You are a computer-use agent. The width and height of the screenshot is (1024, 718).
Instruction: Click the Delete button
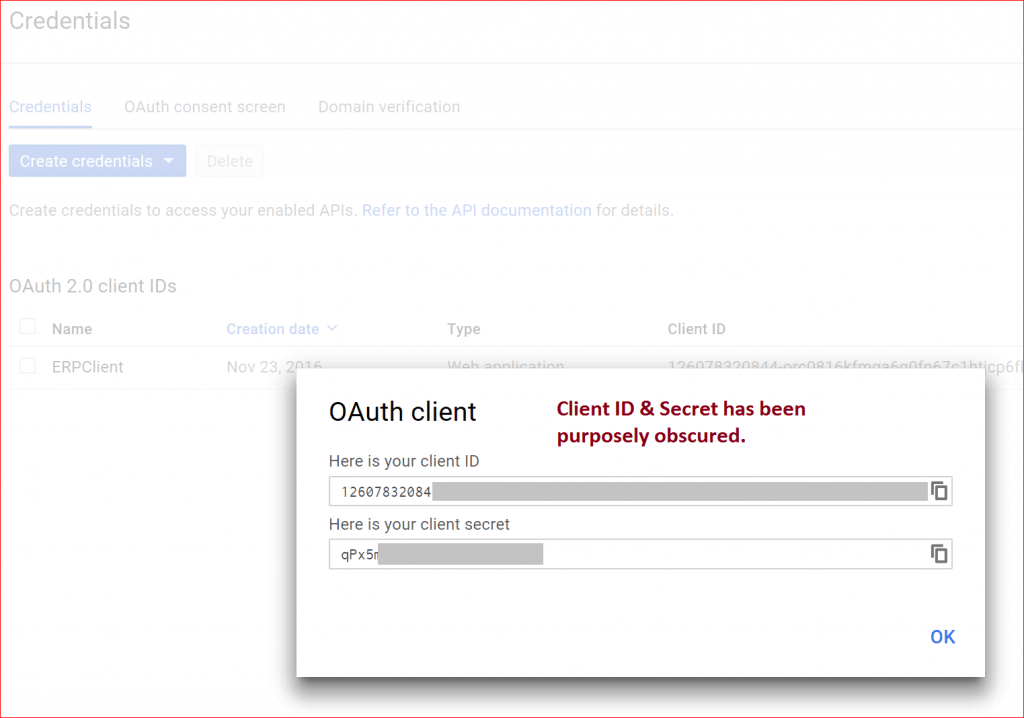click(229, 161)
